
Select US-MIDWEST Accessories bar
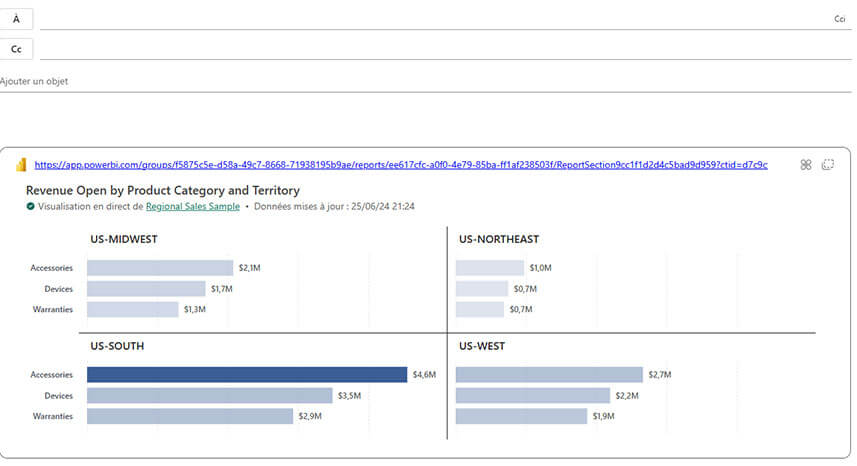pyautogui.click(x=160, y=268)
